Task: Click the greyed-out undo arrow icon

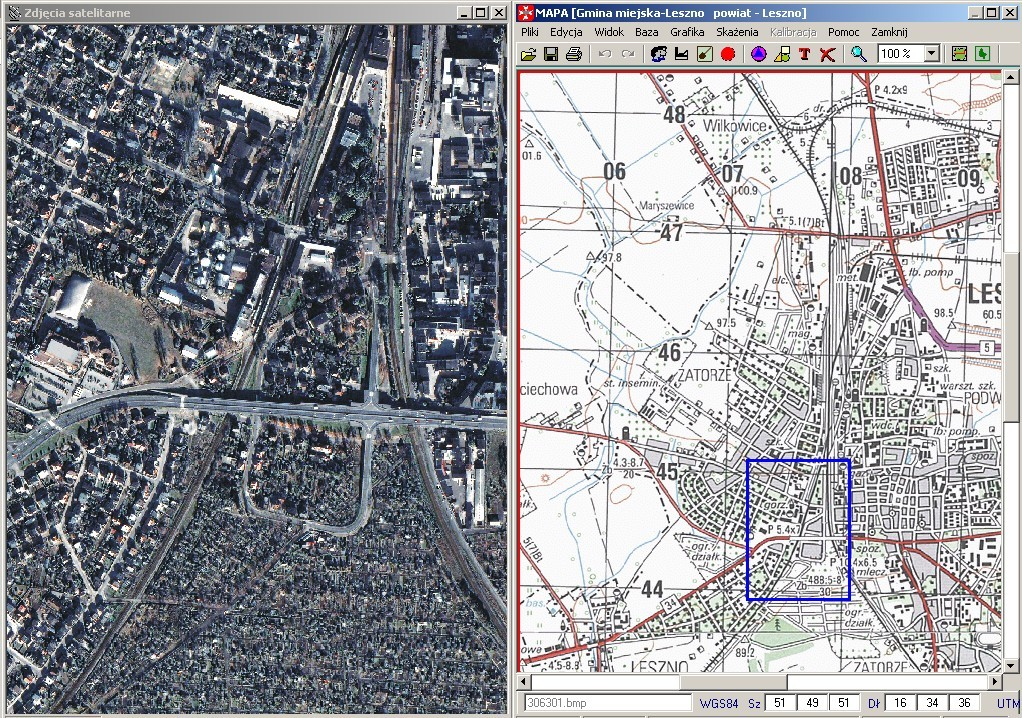Action: 605,54
